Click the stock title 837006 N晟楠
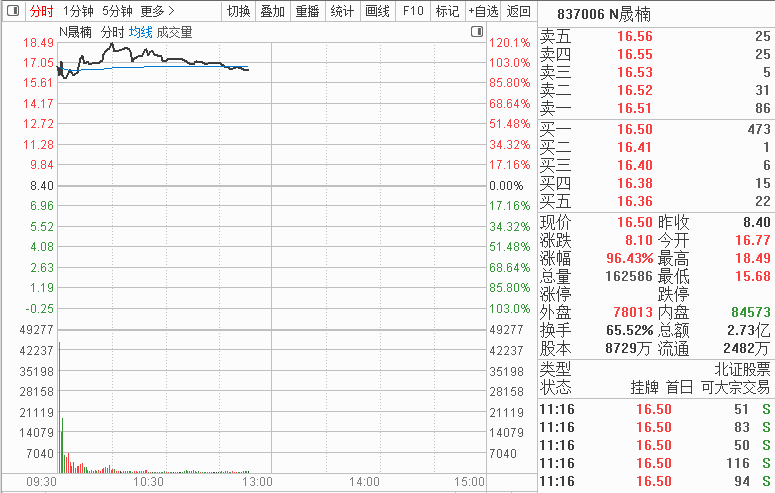 (603, 14)
